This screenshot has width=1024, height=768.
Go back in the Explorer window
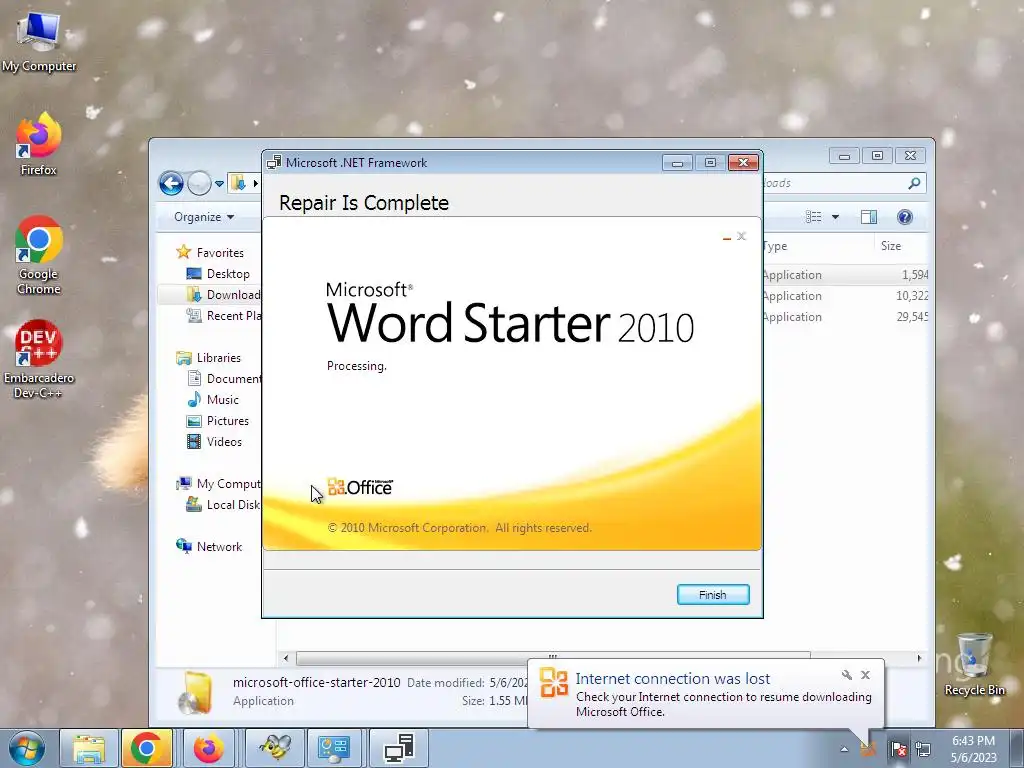click(x=171, y=184)
